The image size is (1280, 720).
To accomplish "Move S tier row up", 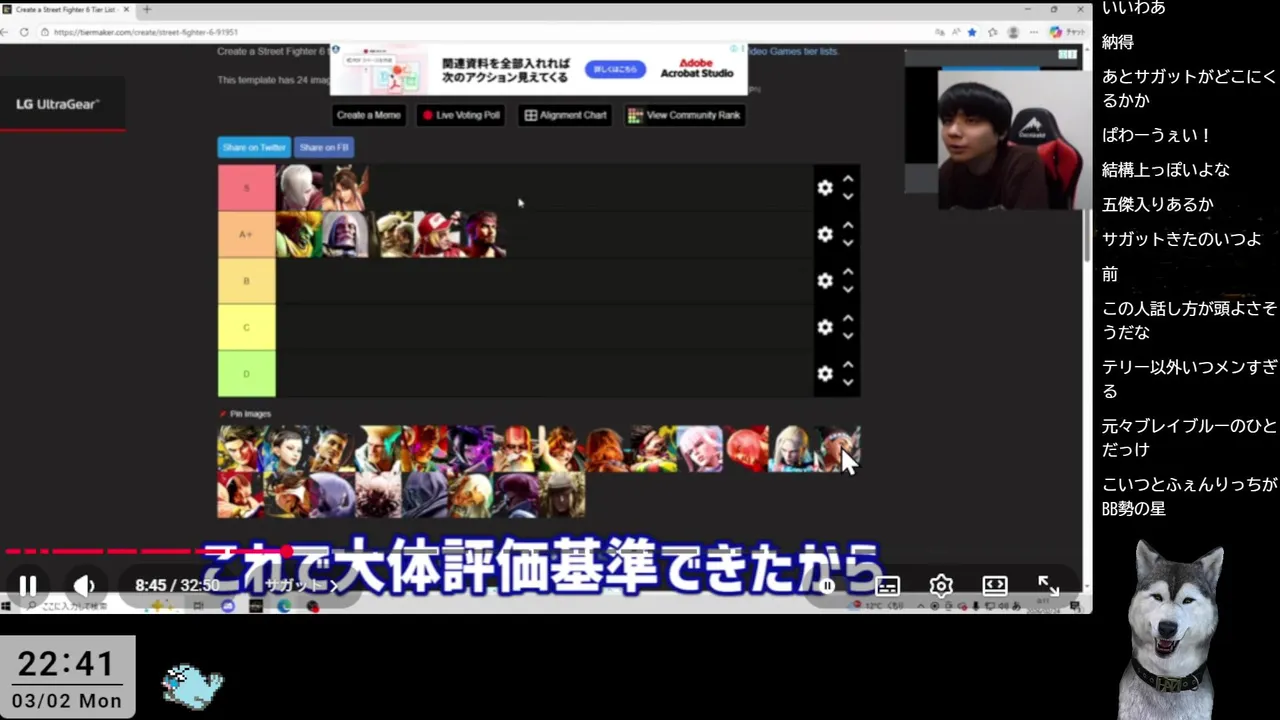I will [848, 179].
